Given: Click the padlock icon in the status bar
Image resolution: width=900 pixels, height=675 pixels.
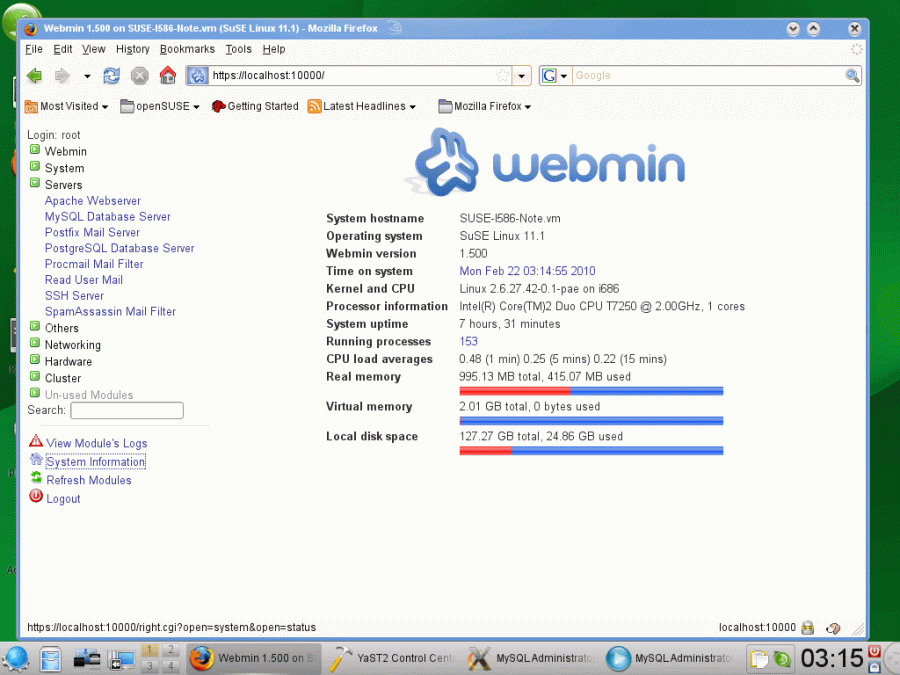Looking at the screenshot, I should (x=808, y=627).
